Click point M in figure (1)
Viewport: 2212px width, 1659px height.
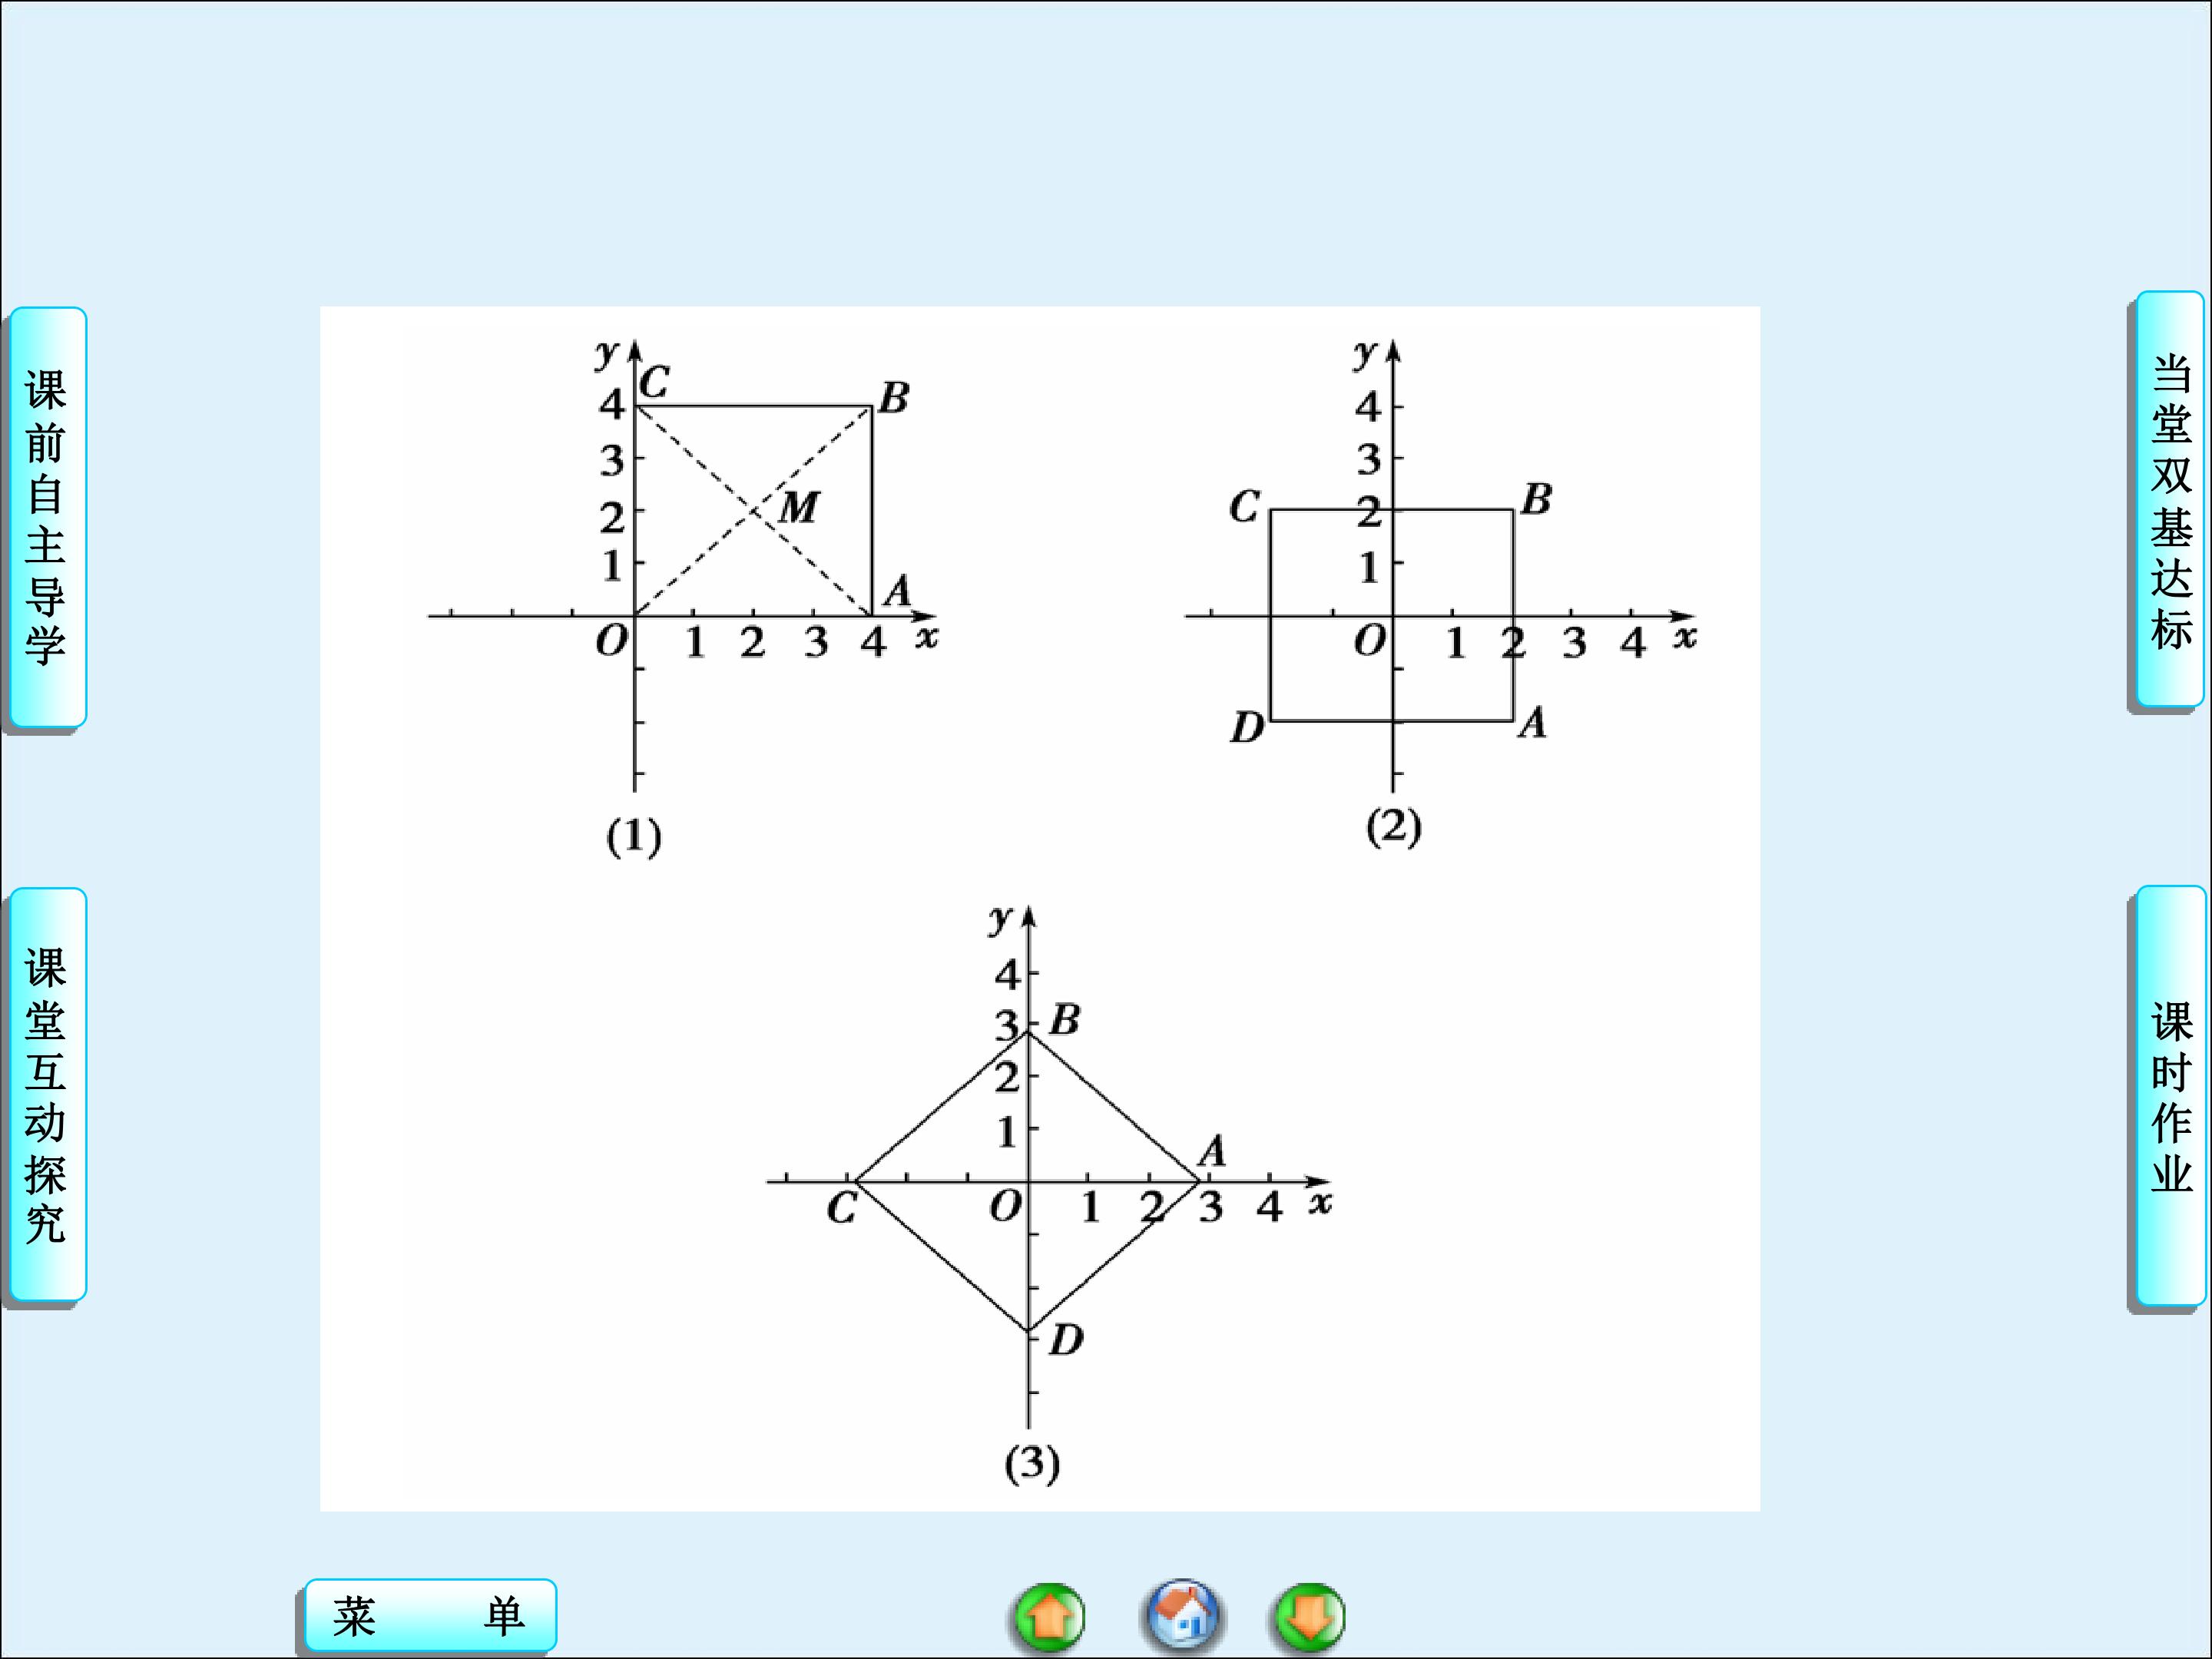[799, 508]
